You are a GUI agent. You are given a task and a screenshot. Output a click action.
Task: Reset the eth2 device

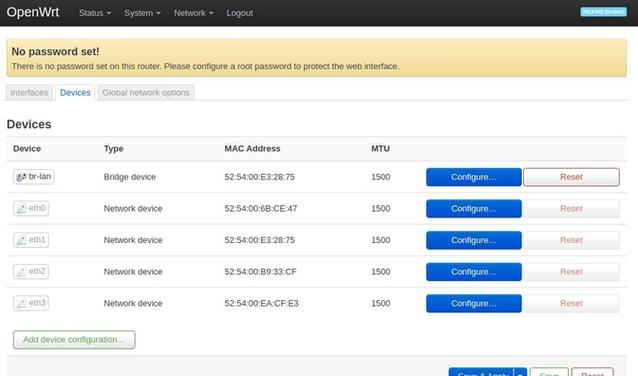click(x=571, y=272)
